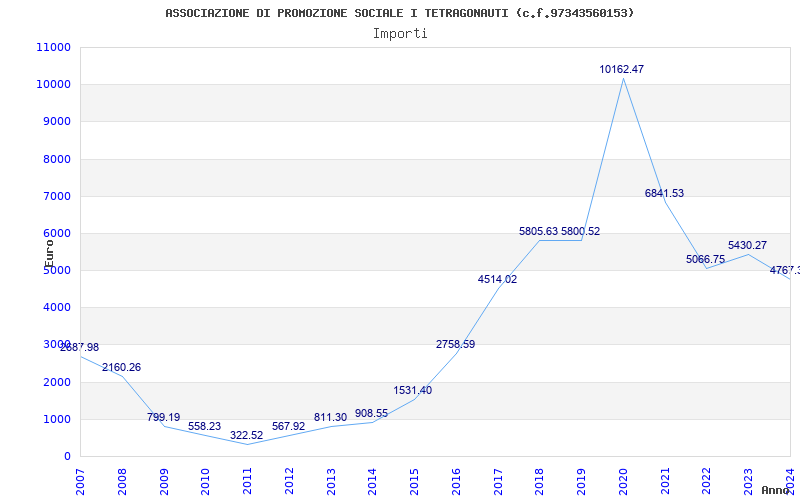800x500 pixels.
Task: Select the x-axis year 2009
Action: point(164,482)
